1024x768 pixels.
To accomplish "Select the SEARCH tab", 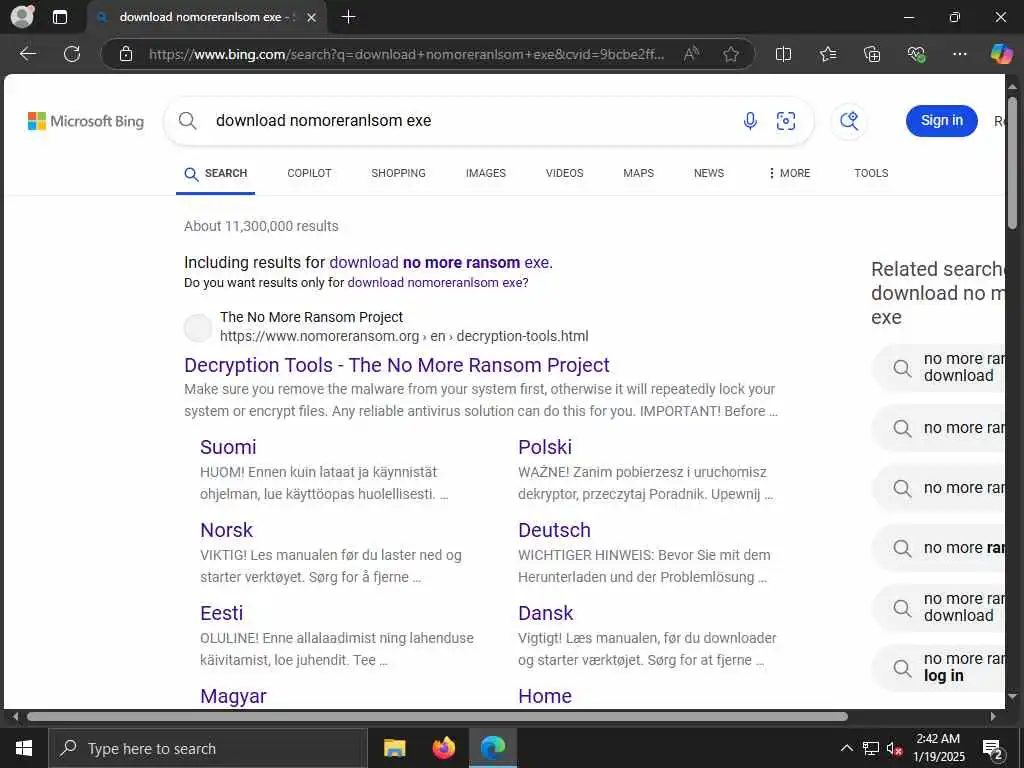I will (216, 174).
